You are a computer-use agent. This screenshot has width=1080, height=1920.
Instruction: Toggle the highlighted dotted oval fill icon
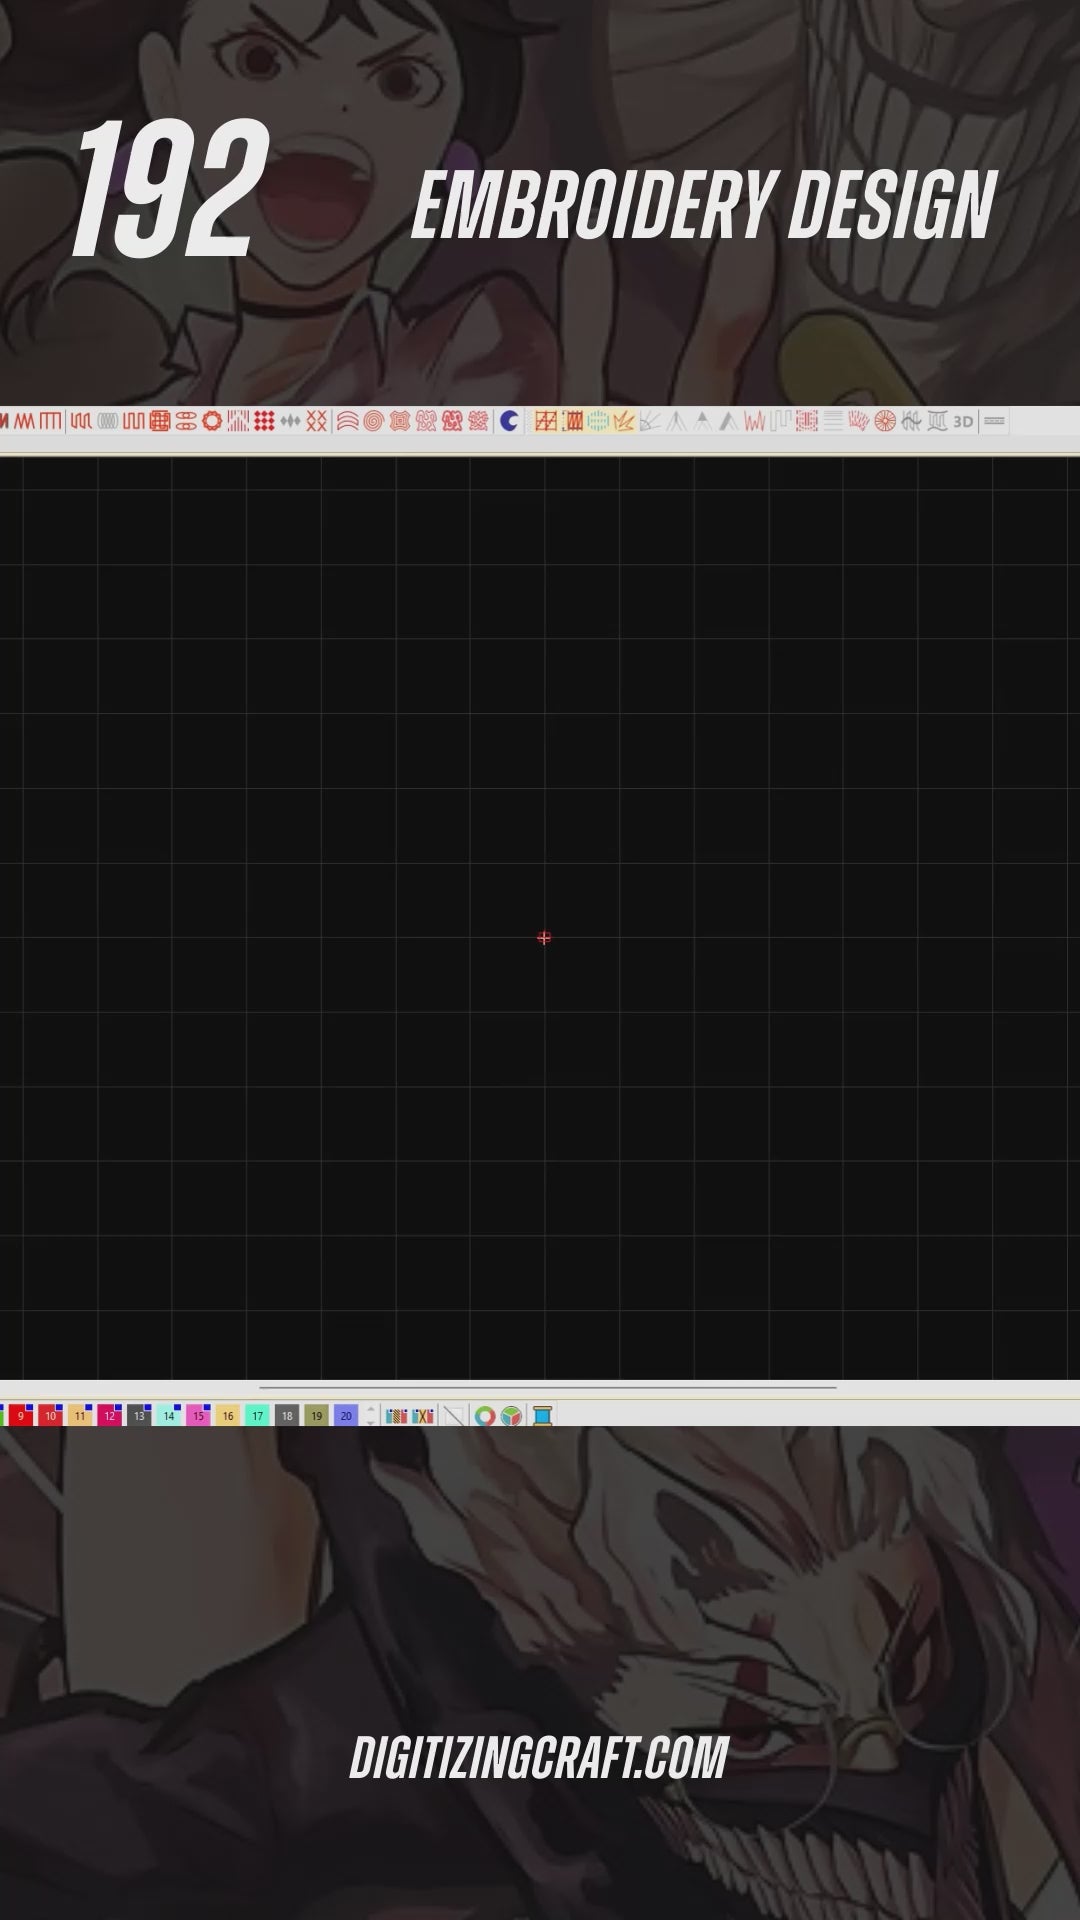[598, 422]
